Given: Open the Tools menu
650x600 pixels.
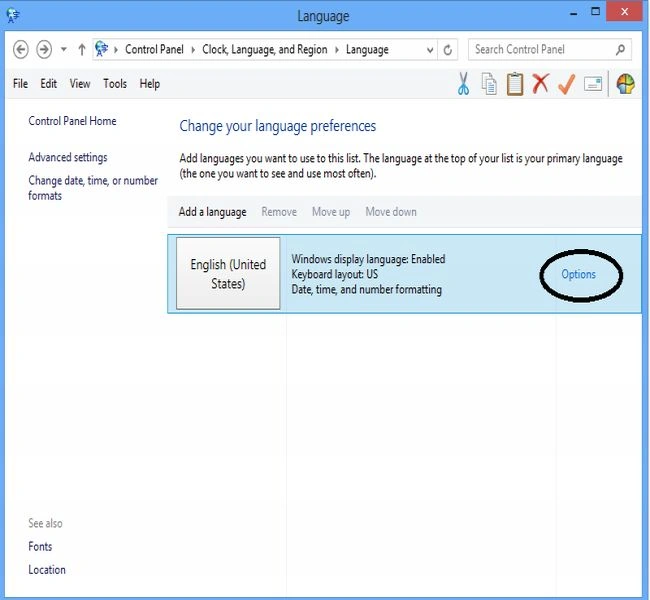Looking at the screenshot, I should pyautogui.click(x=115, y=84).
